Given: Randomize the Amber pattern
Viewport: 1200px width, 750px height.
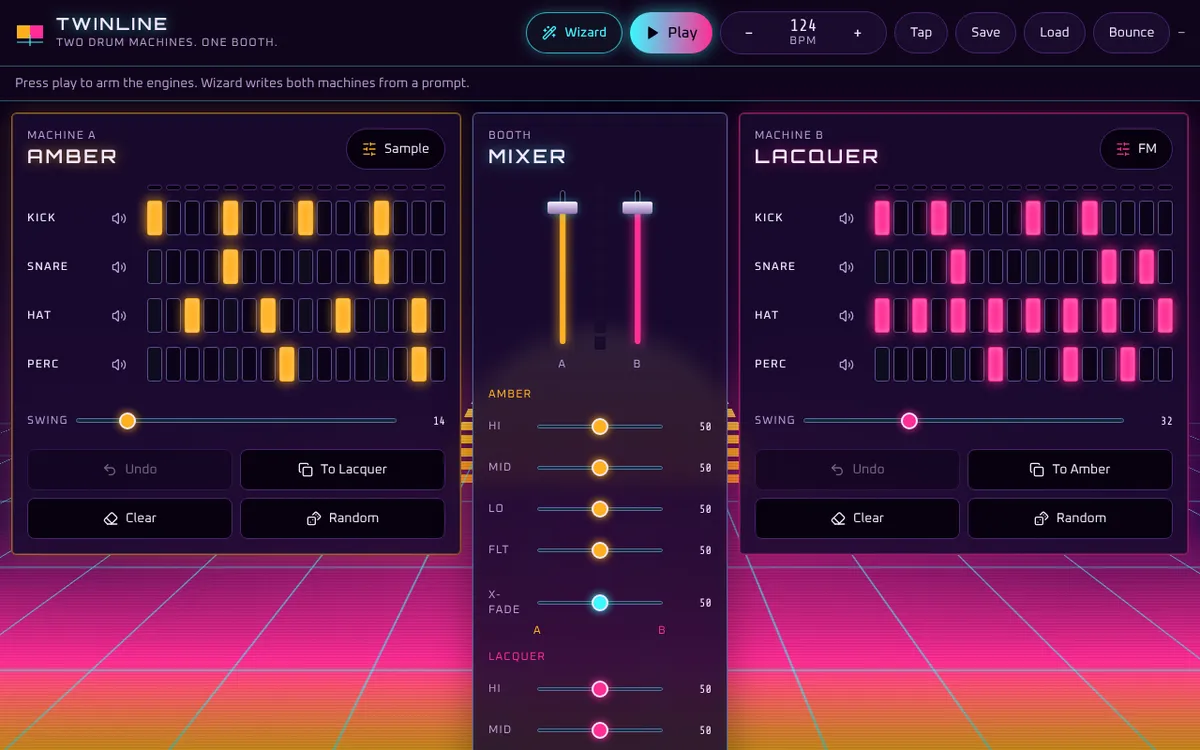Looking at the screenshot, I should [x=342, y=519].
